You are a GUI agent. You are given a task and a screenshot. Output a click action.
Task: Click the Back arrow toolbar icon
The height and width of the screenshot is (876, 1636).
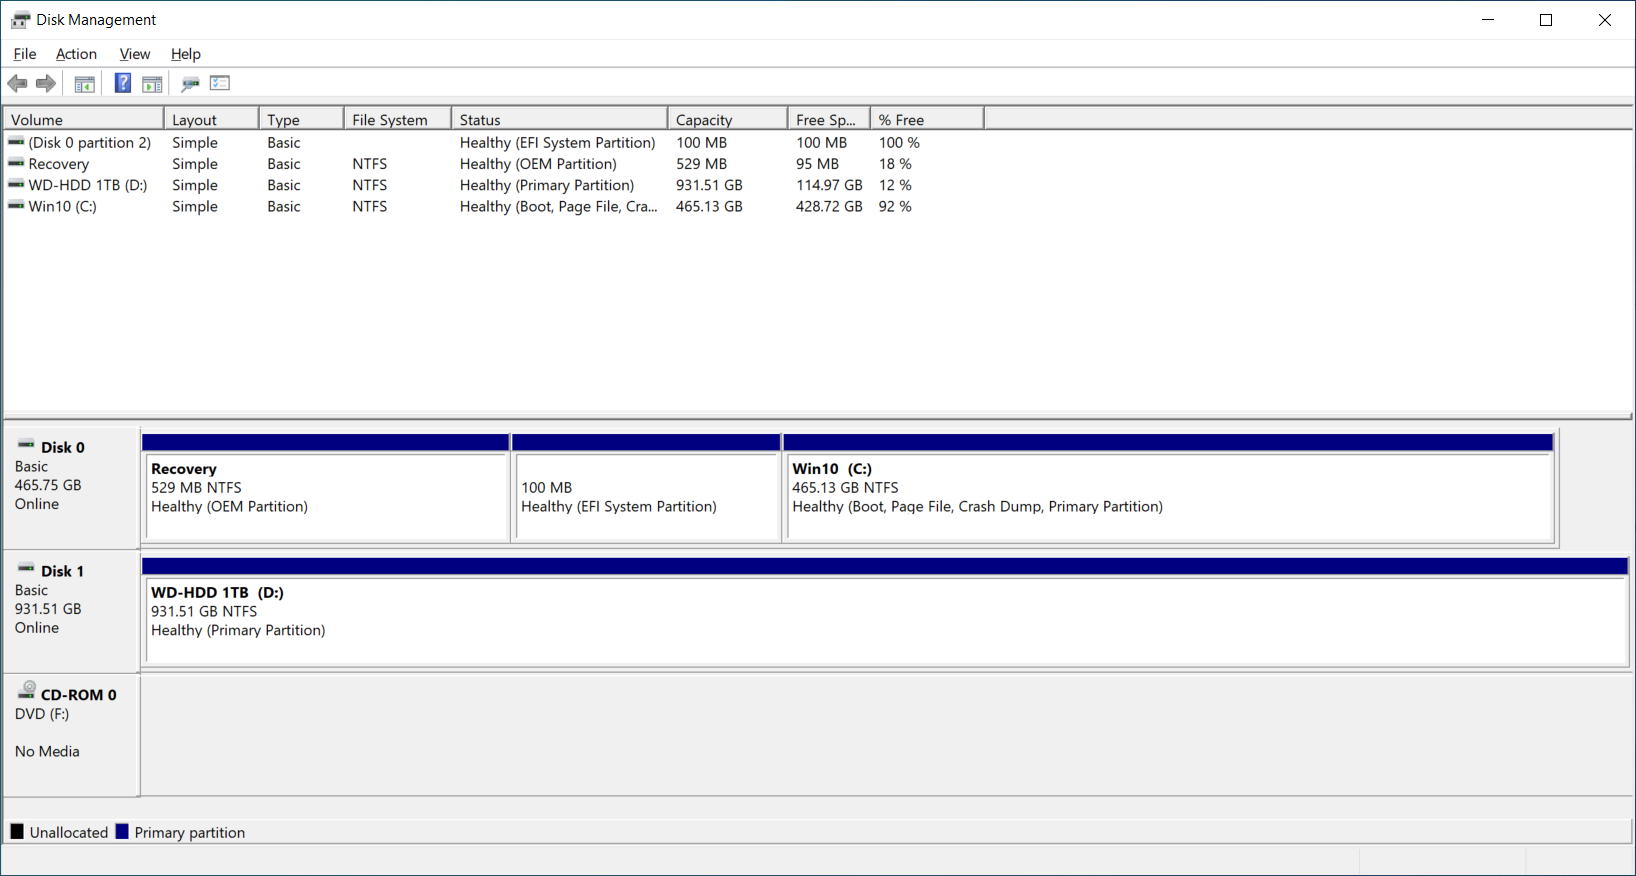tap(17, 83)
